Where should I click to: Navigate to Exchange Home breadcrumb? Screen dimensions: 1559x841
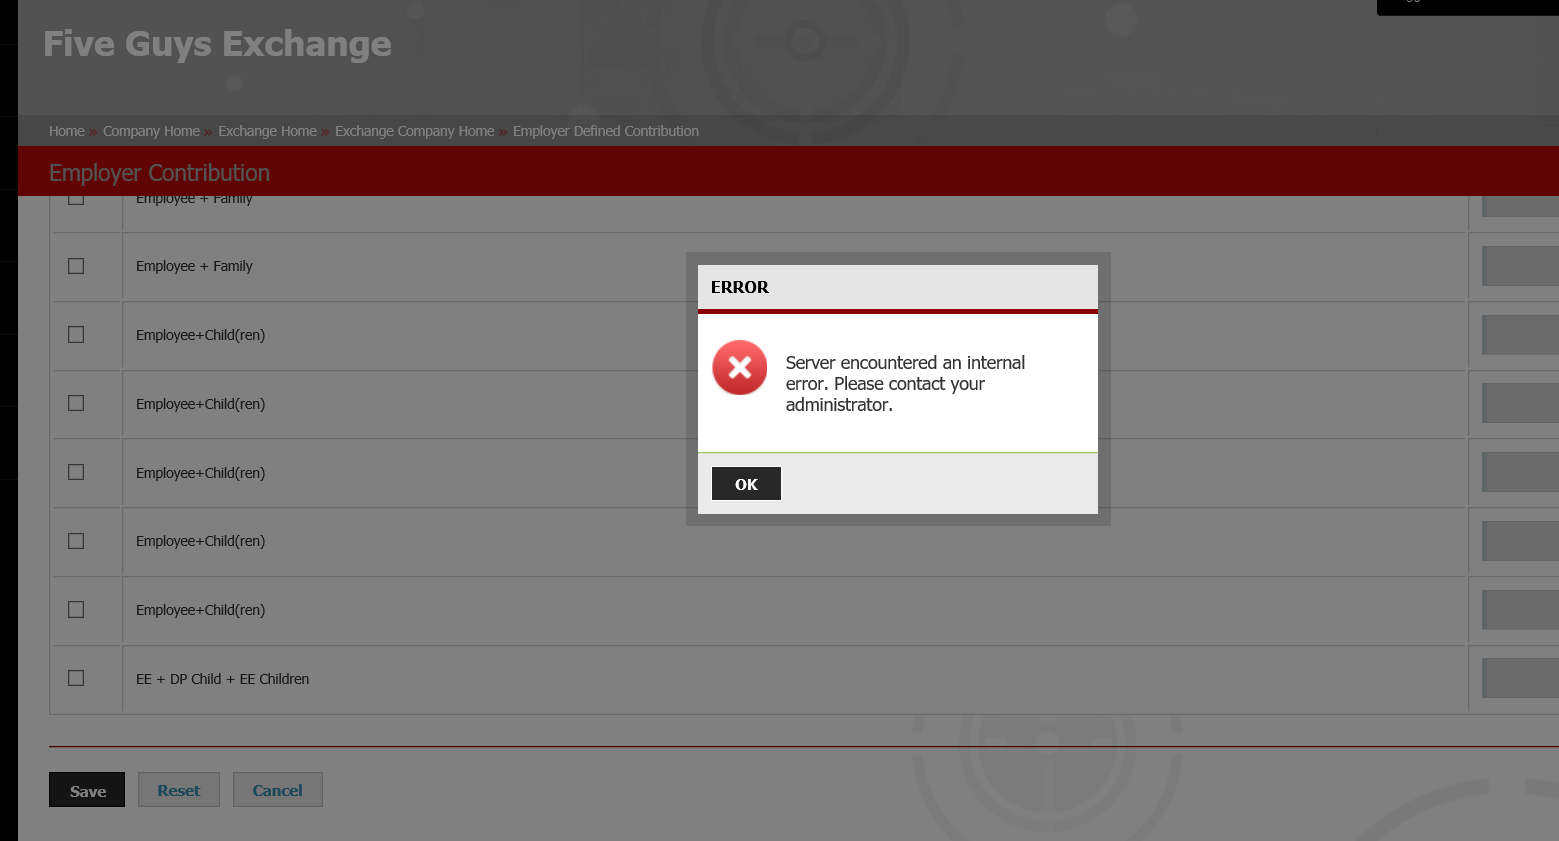[267, 131]
